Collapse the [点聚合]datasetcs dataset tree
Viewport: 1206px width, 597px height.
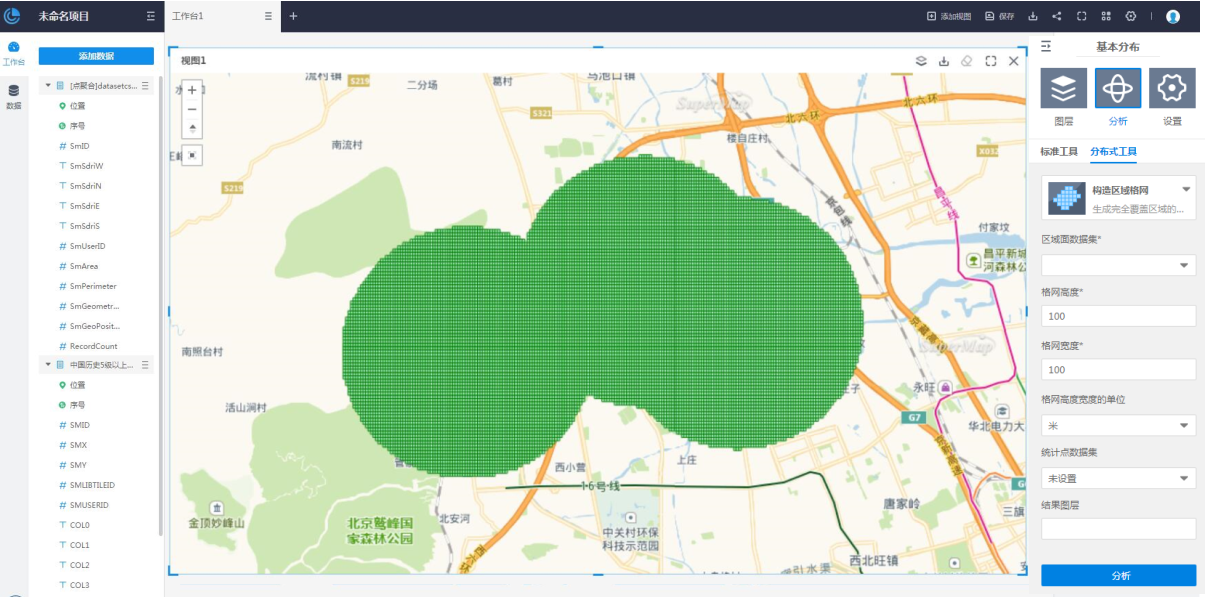click(47, 86)
